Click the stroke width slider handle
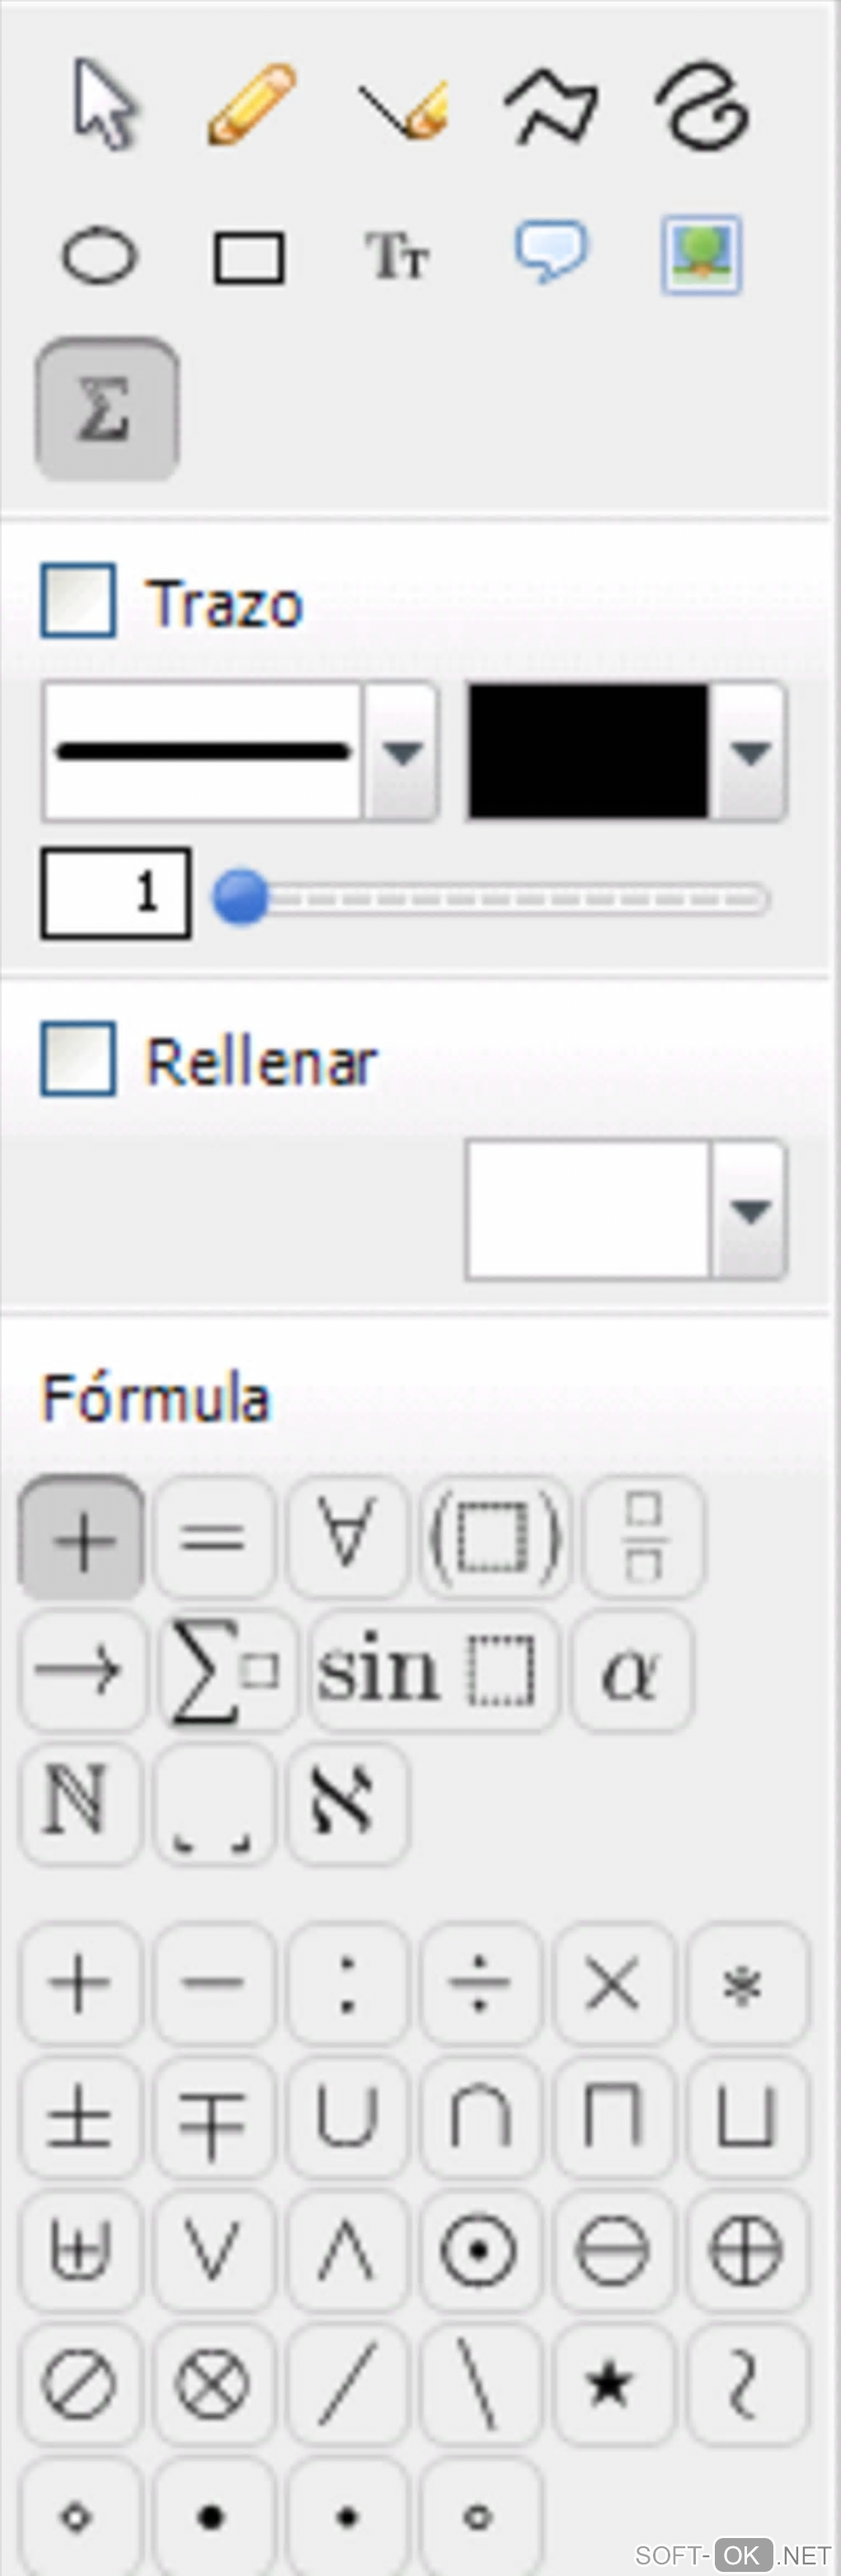 point(241,897)
